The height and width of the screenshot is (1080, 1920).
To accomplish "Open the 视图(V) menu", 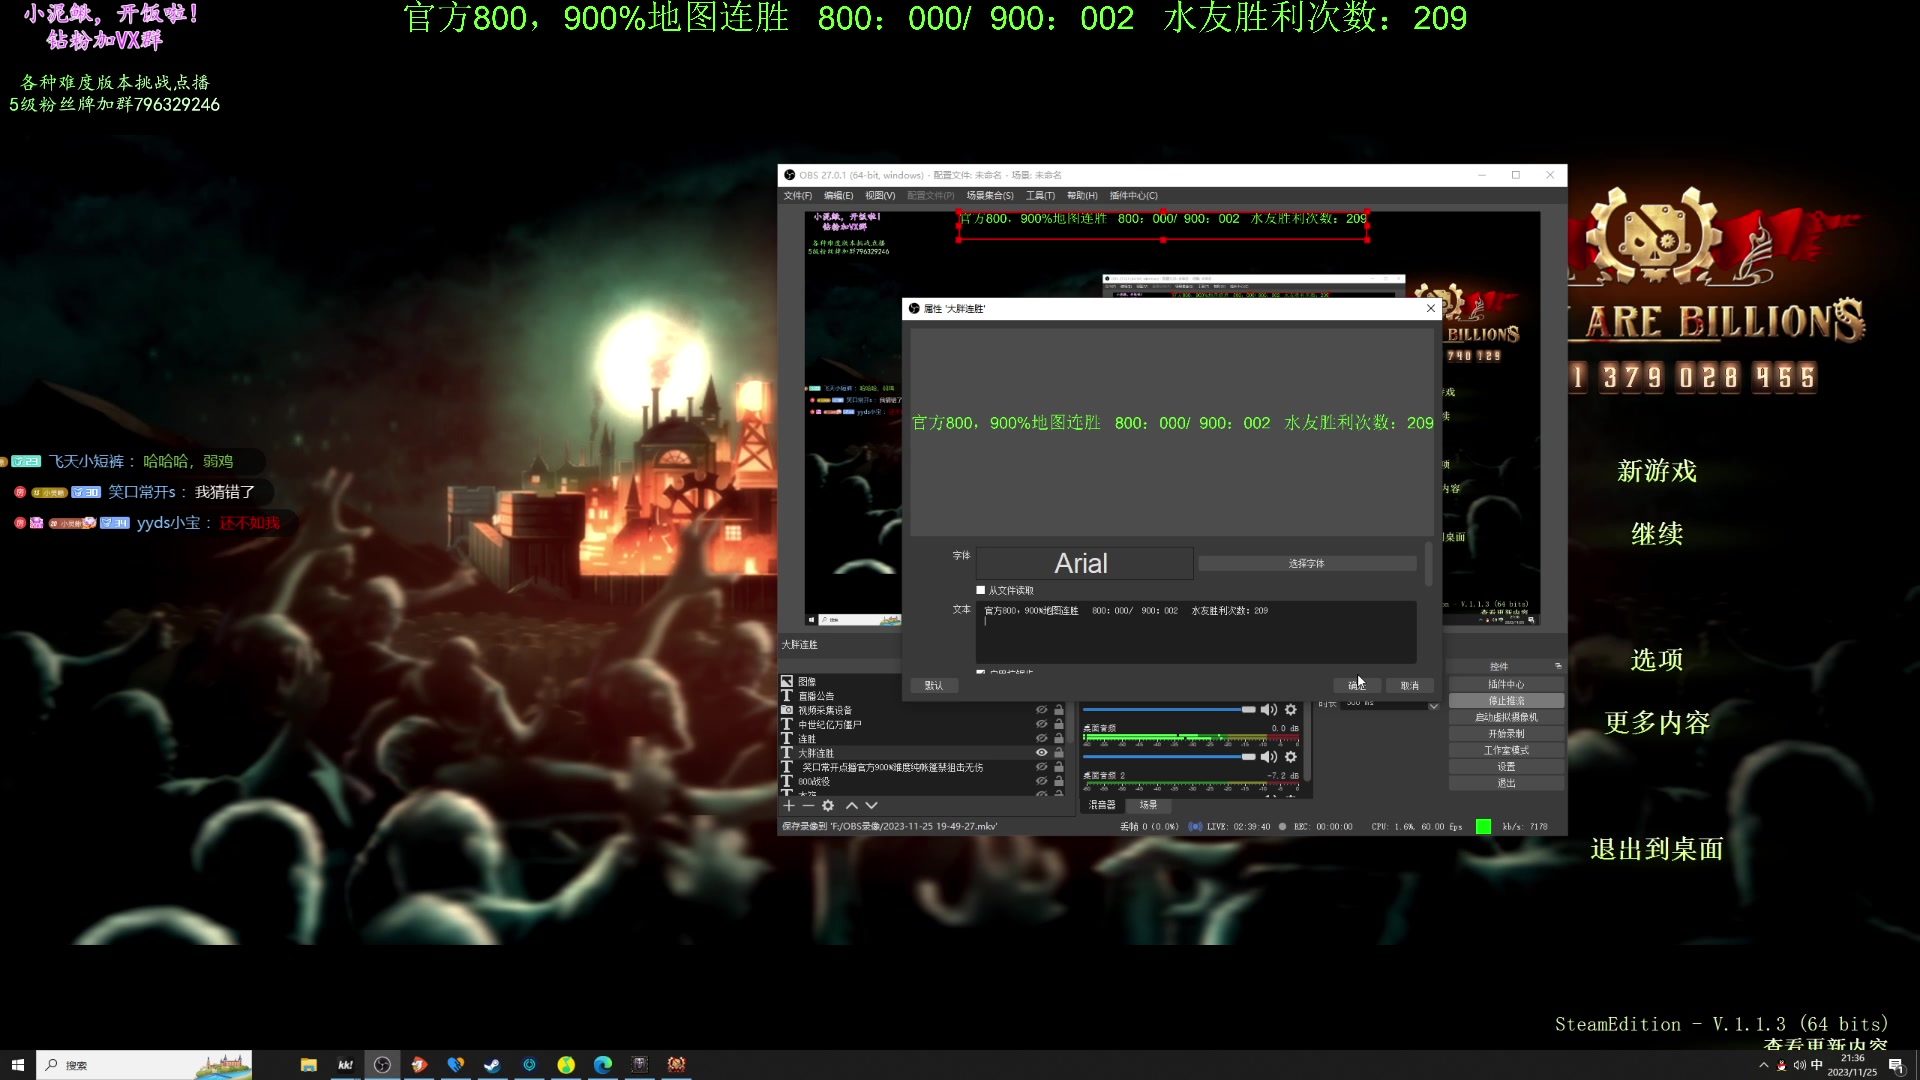I will (880, 196).
